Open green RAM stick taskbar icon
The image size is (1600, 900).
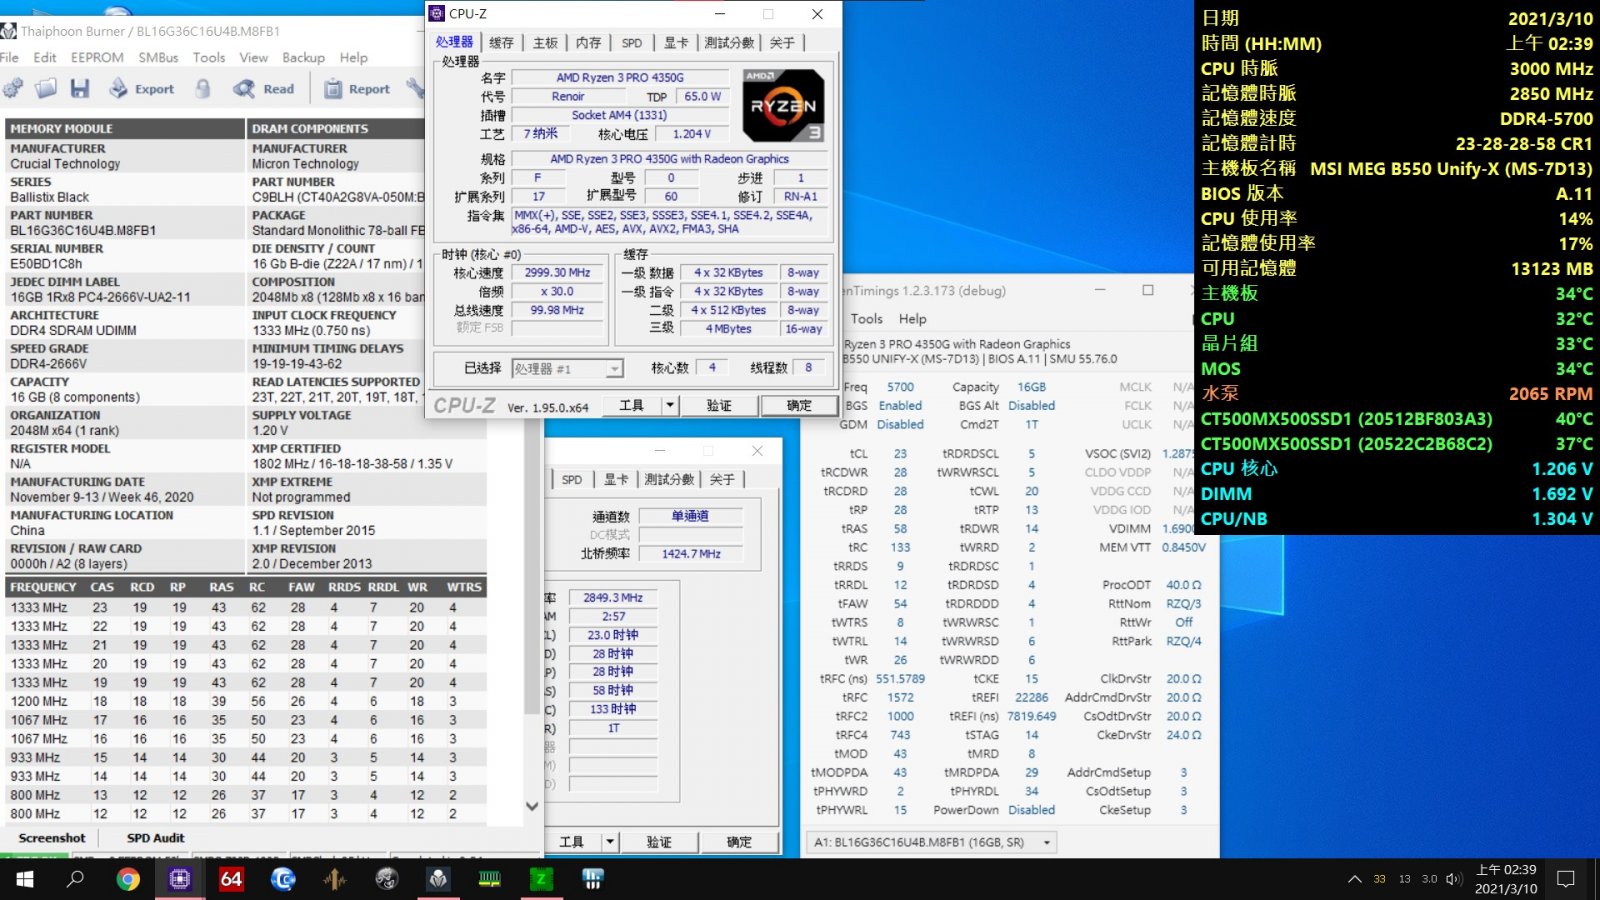point(490,879)
